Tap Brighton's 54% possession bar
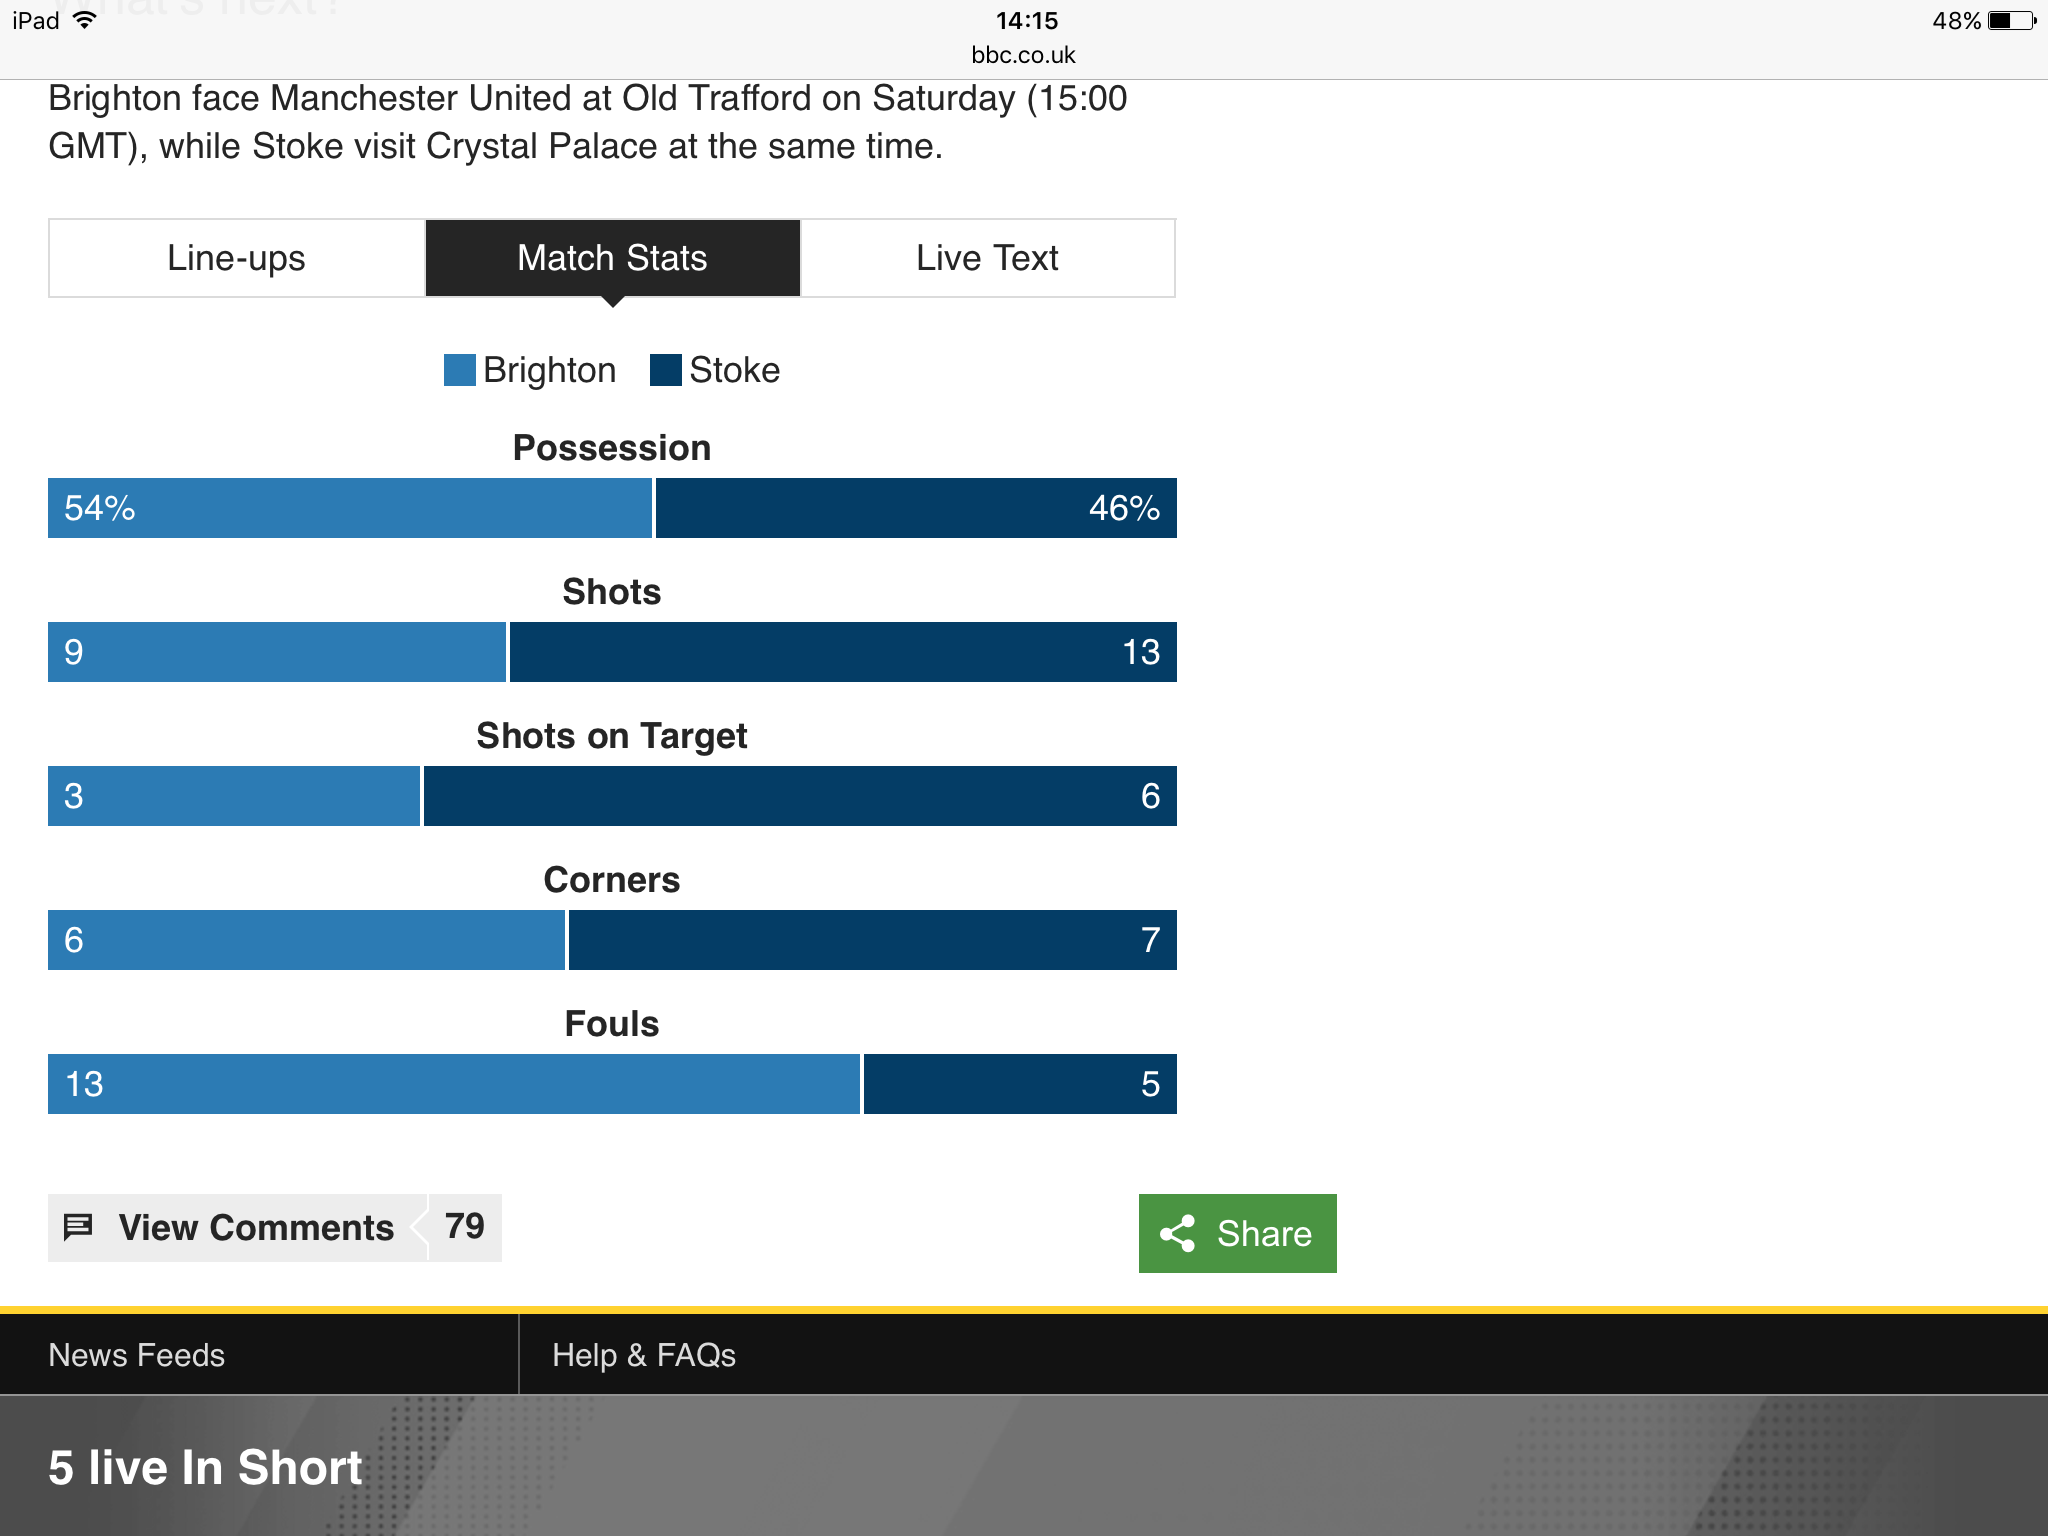The image size is (2048, 1536). point(350,508)
